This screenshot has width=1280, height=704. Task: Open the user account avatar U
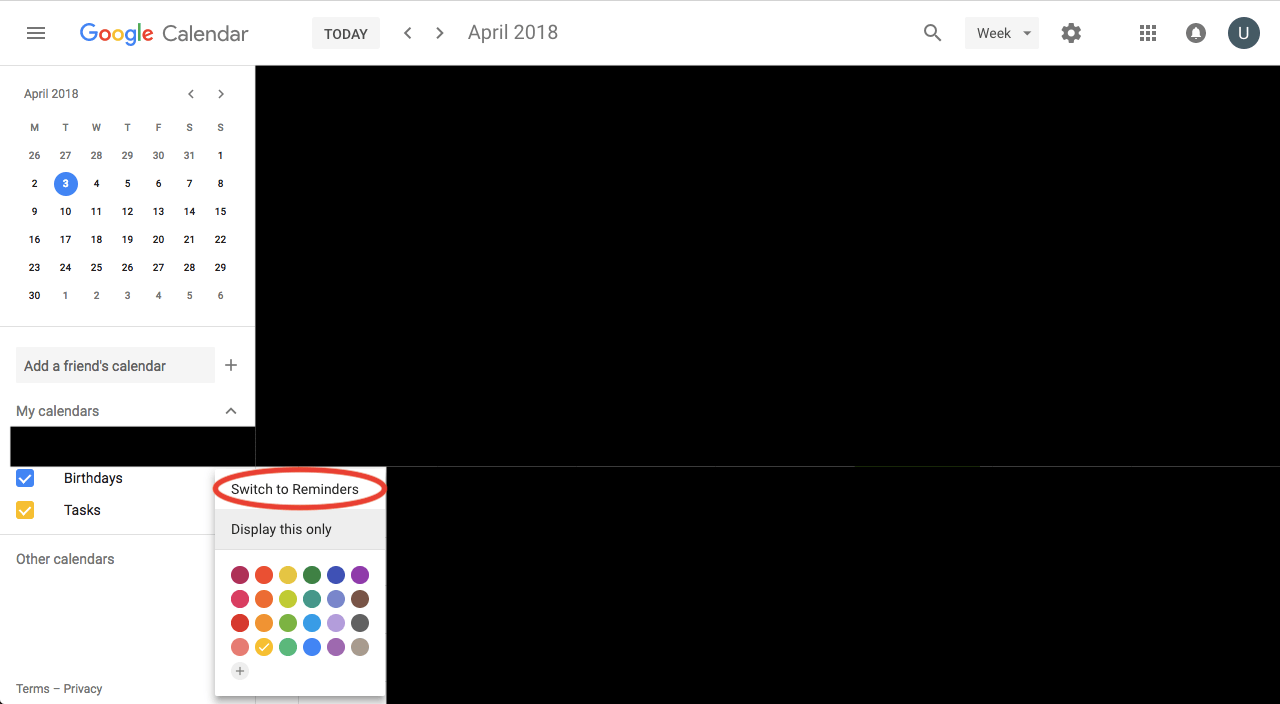coord(1244,33)
